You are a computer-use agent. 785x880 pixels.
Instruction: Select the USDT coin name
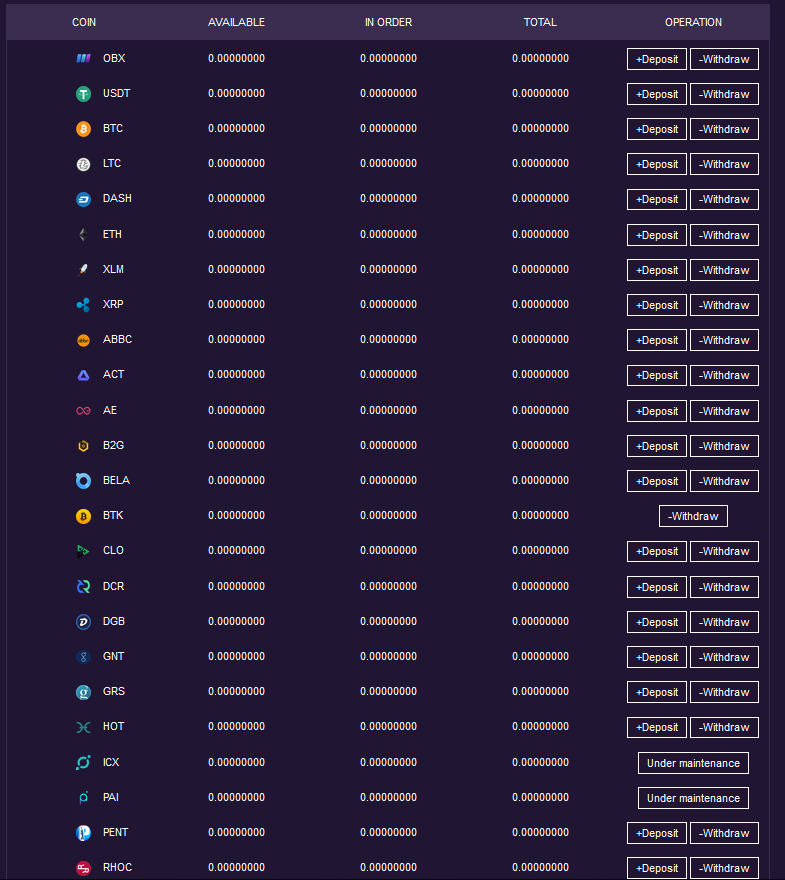pos(116,94)
